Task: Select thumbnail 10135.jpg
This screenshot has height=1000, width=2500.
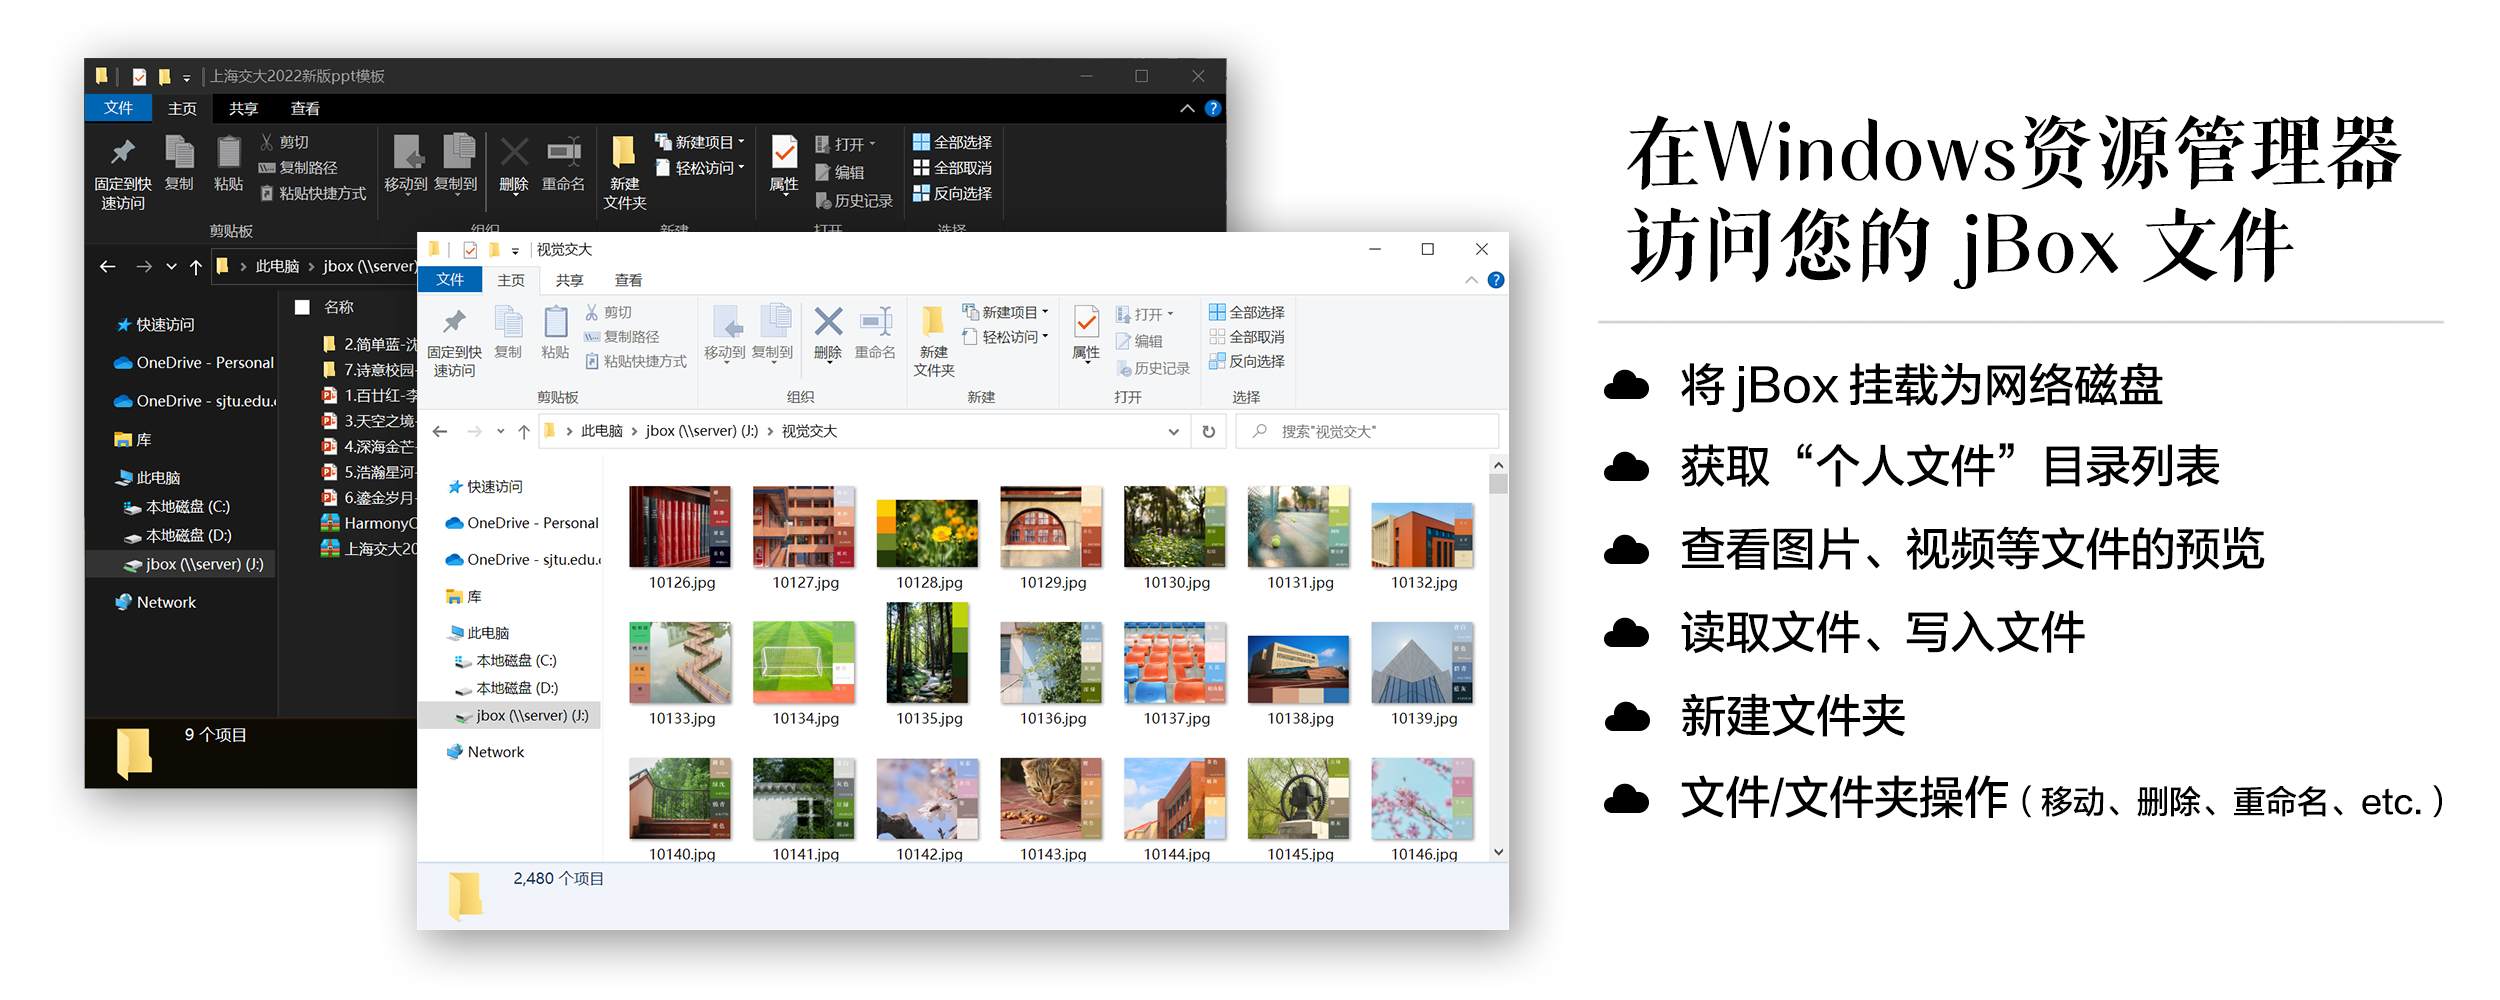Action: 929,665
